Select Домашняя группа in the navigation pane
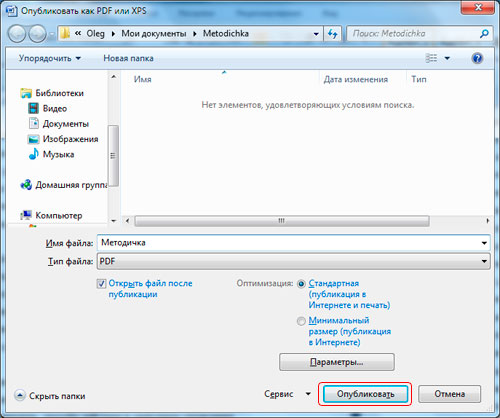 64,185
